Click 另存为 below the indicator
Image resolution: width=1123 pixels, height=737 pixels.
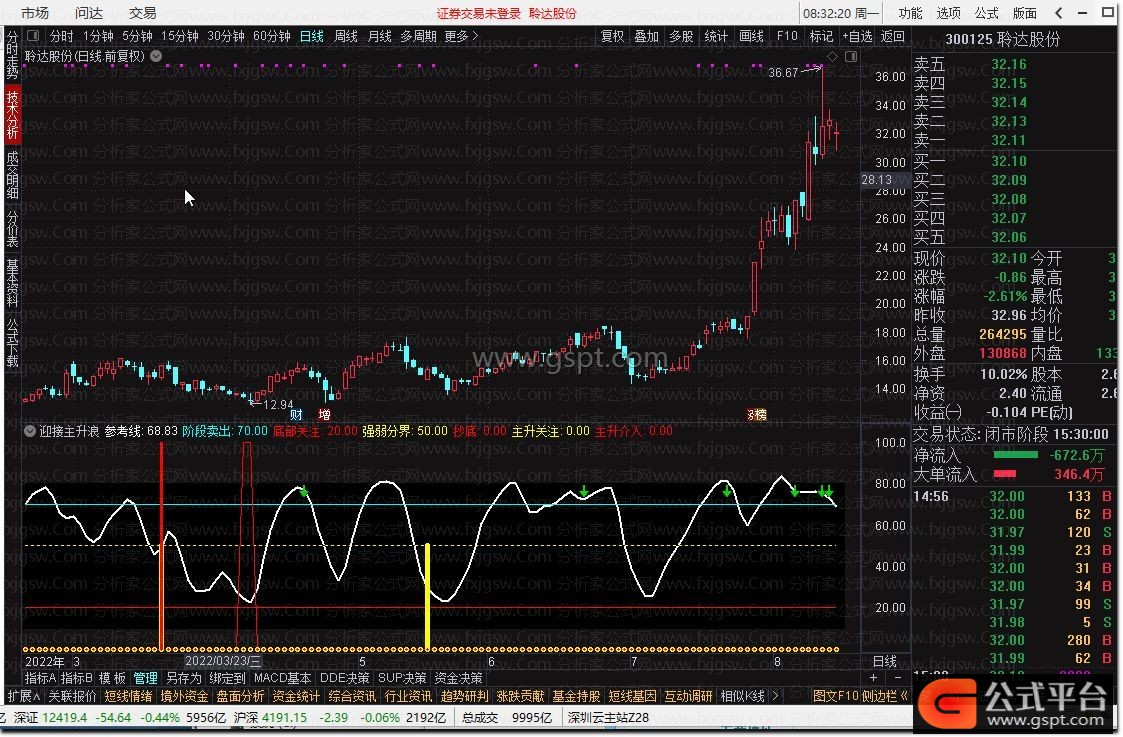point(184,678)
